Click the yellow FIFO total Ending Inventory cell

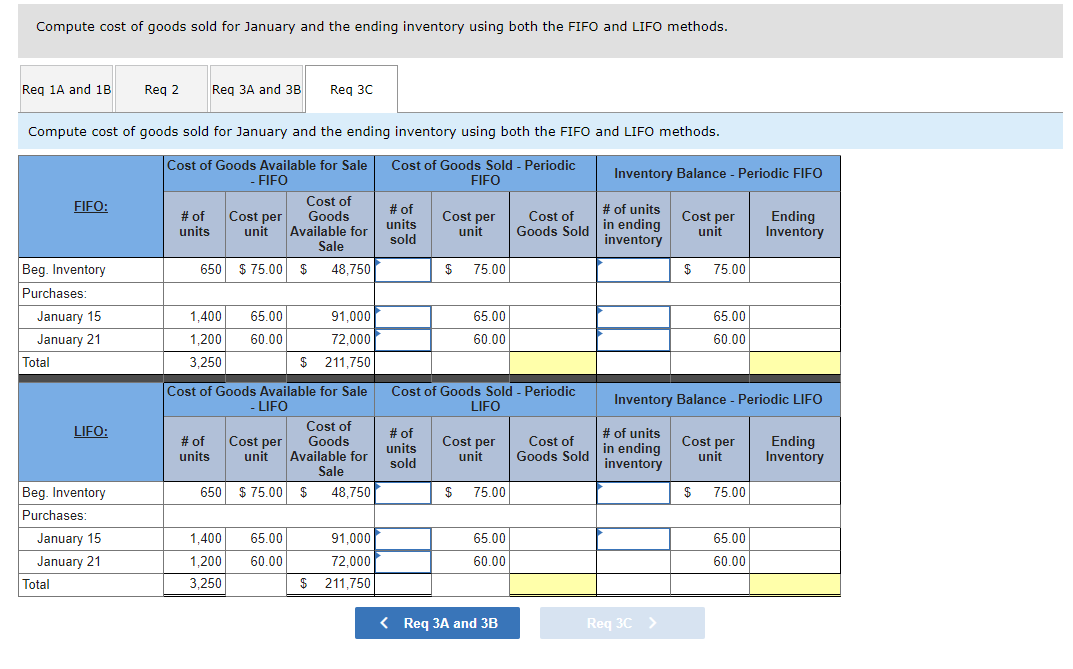(794, 362)
